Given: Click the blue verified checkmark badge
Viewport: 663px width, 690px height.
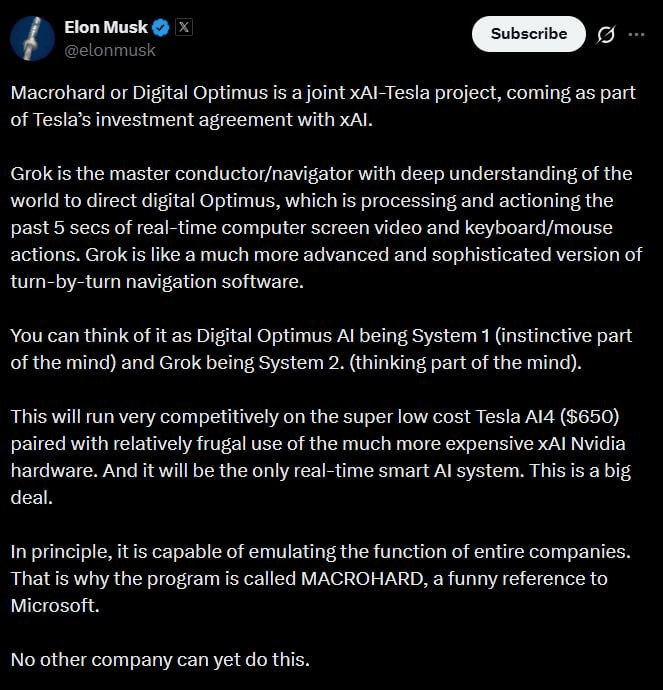Looking at the screenshot, I should [161, 28].
